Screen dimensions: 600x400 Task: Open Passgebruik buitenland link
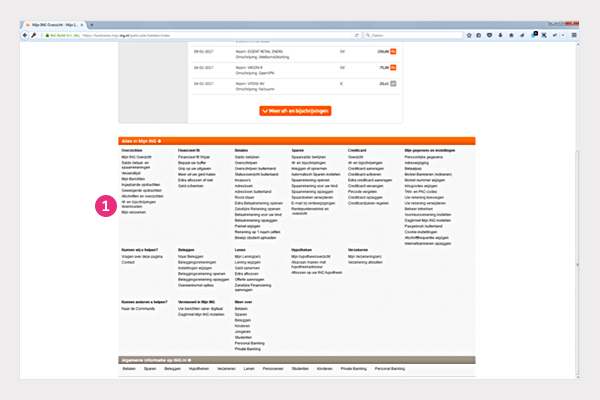(x=423, y=226)
